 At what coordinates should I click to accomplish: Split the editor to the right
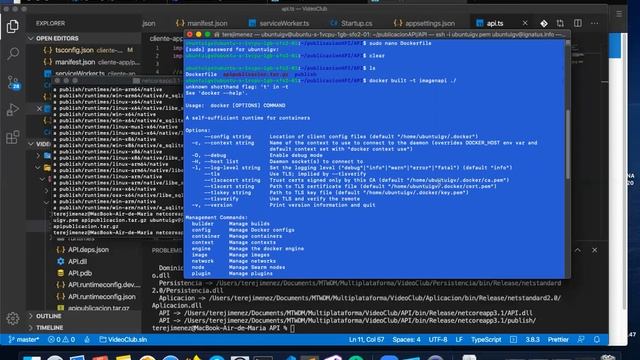pos(578,23)
